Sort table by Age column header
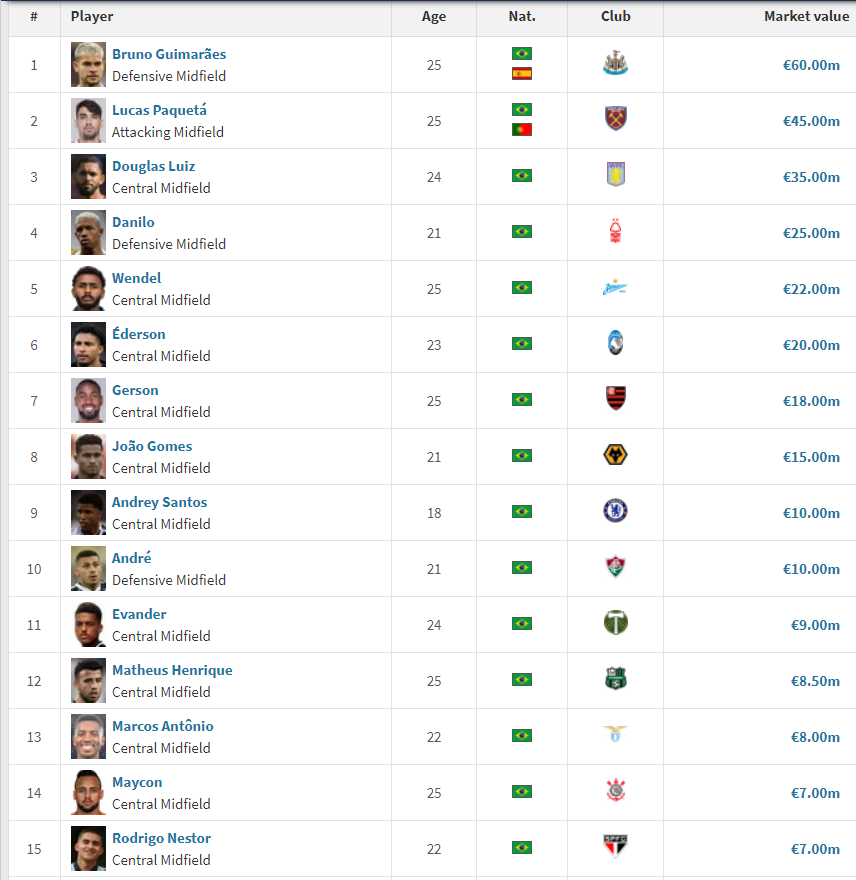Screen dimensions: 856x880 [434, 16]
